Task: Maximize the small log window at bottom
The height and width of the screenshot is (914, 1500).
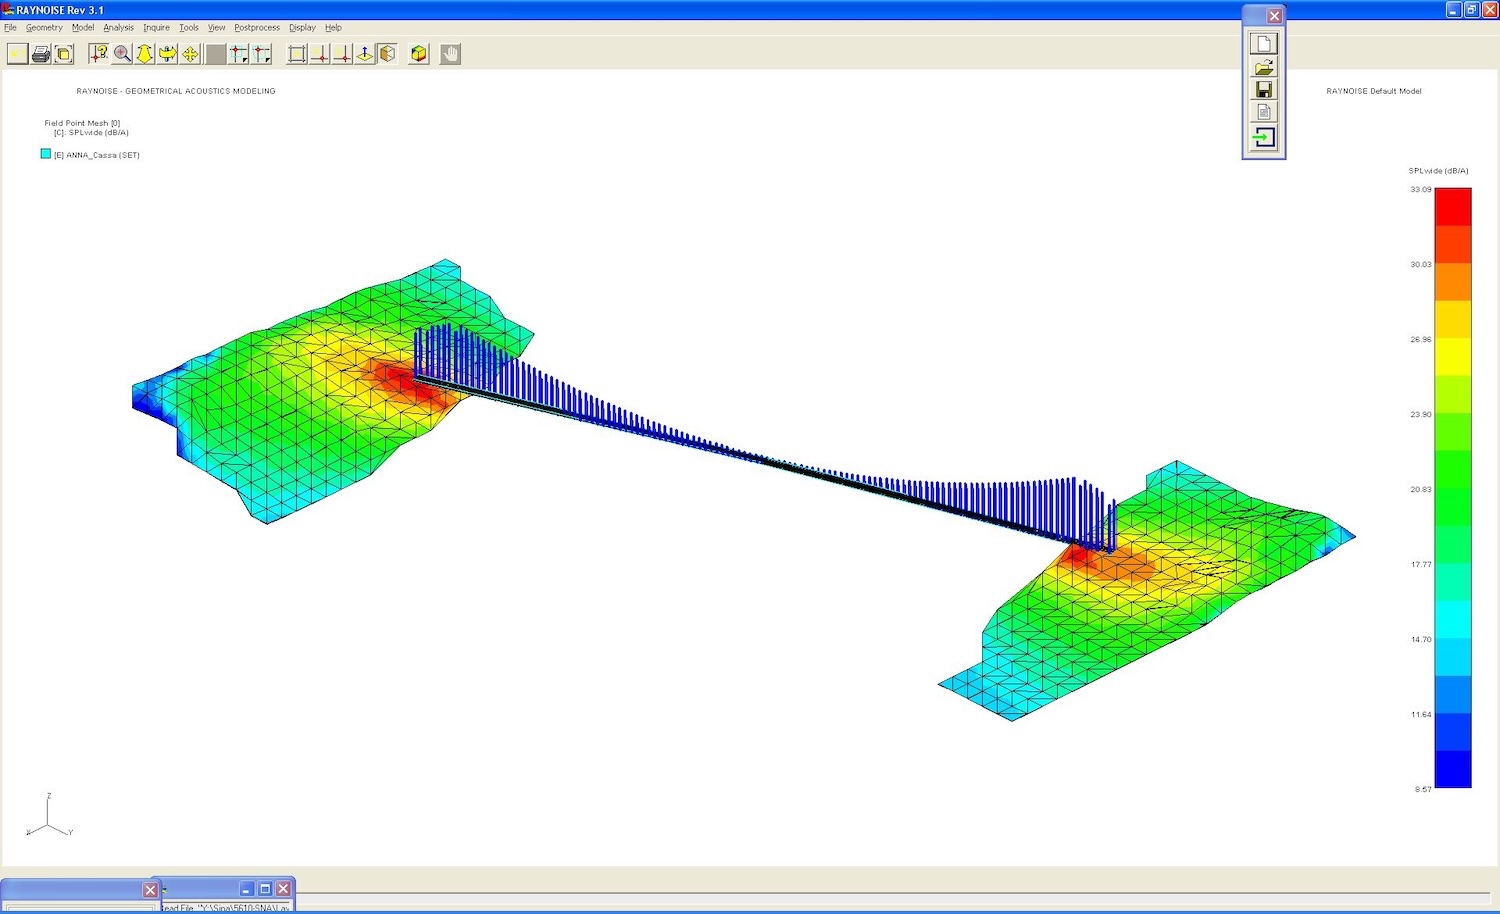Action: pos(265,889)
